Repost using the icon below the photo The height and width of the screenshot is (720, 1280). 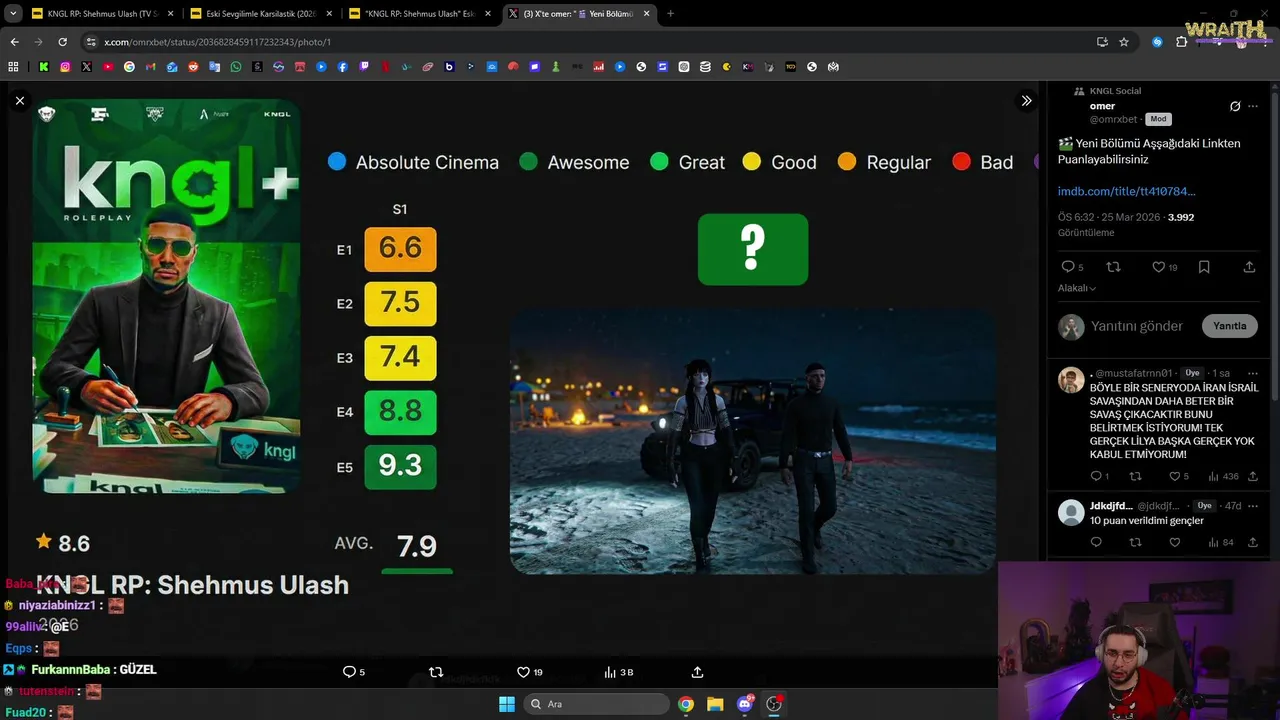tap(436, 672)
